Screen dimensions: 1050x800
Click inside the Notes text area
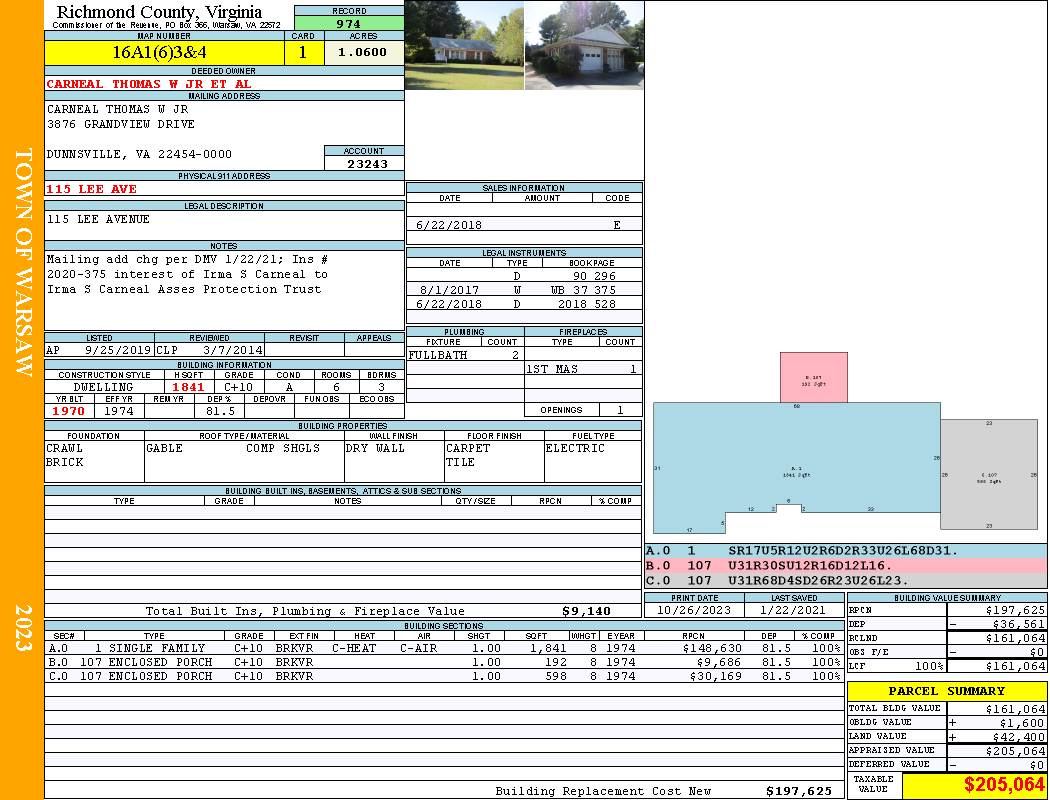click(224, 290)
